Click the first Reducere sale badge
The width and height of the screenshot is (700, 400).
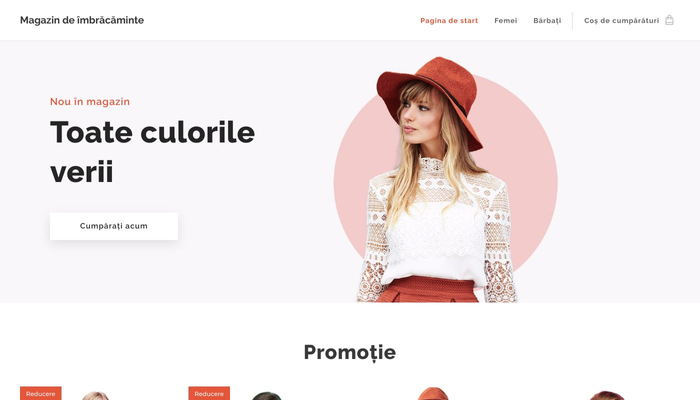(41, 393)
